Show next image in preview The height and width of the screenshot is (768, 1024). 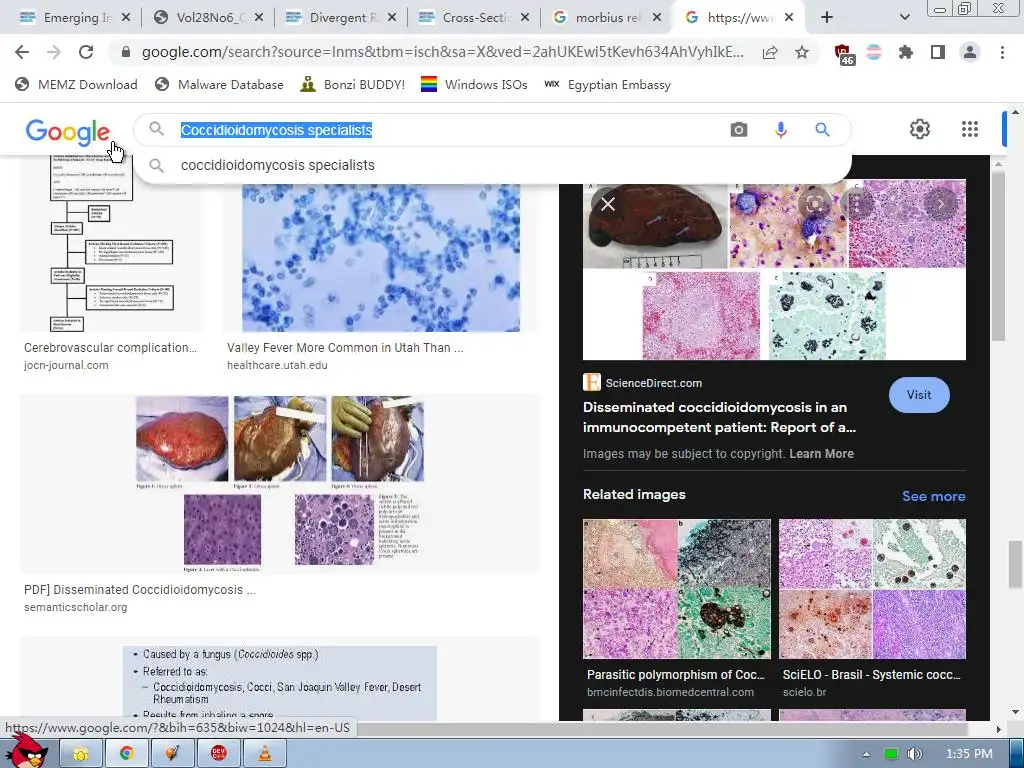[941, 204]
